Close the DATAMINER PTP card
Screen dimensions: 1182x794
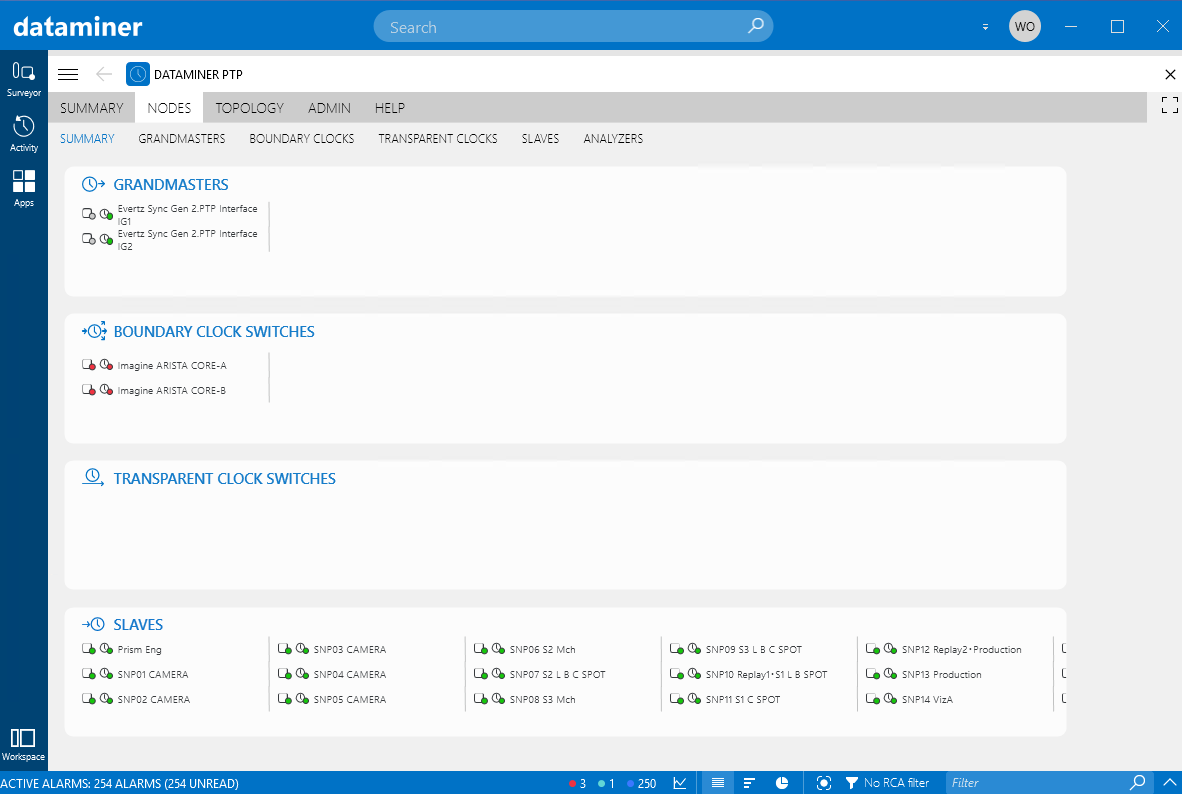tap(1170, 74)
